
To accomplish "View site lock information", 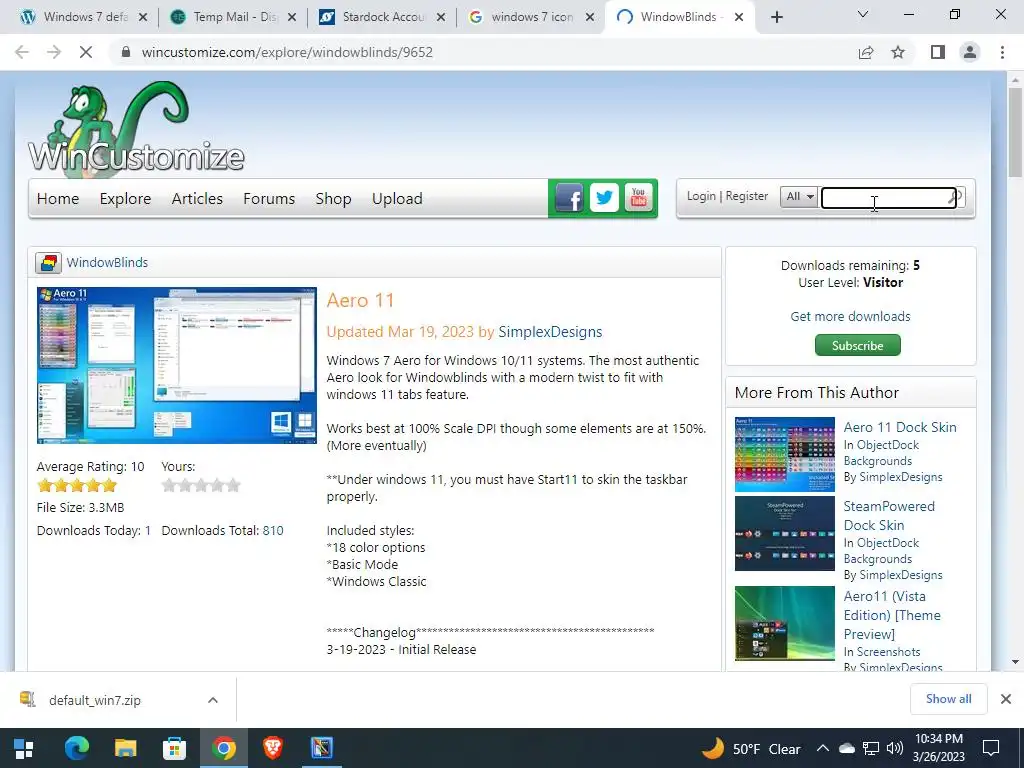I will (126, 52).
